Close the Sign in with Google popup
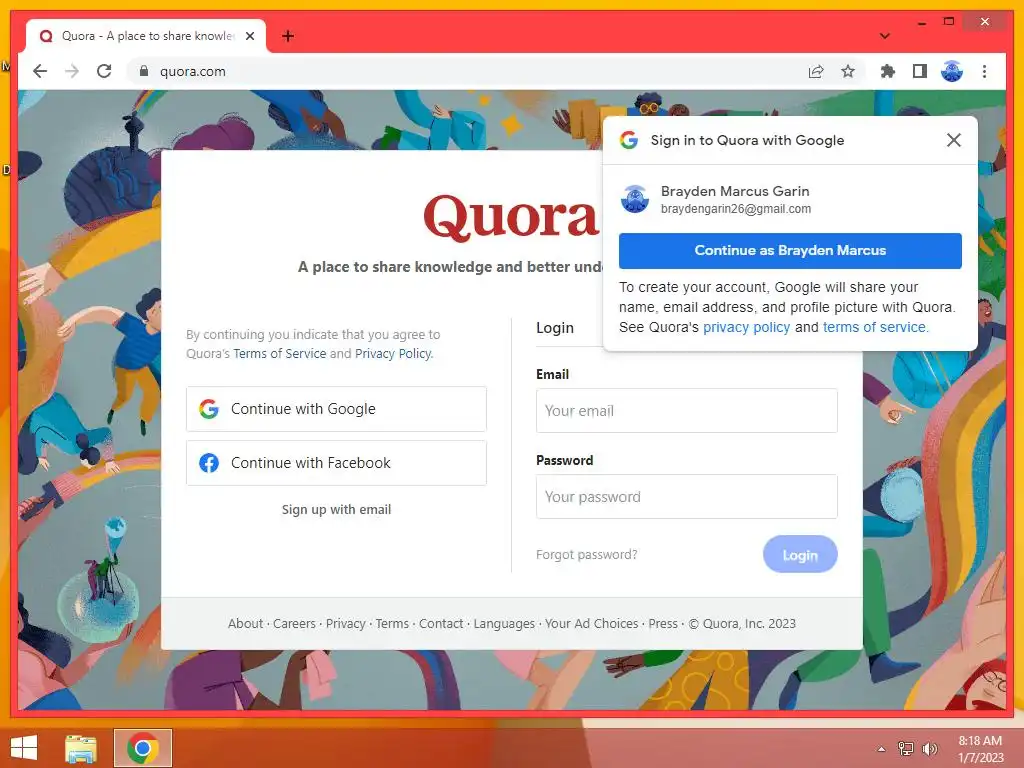The height and width of the screenshot is (768, 1024). point(953,140)
